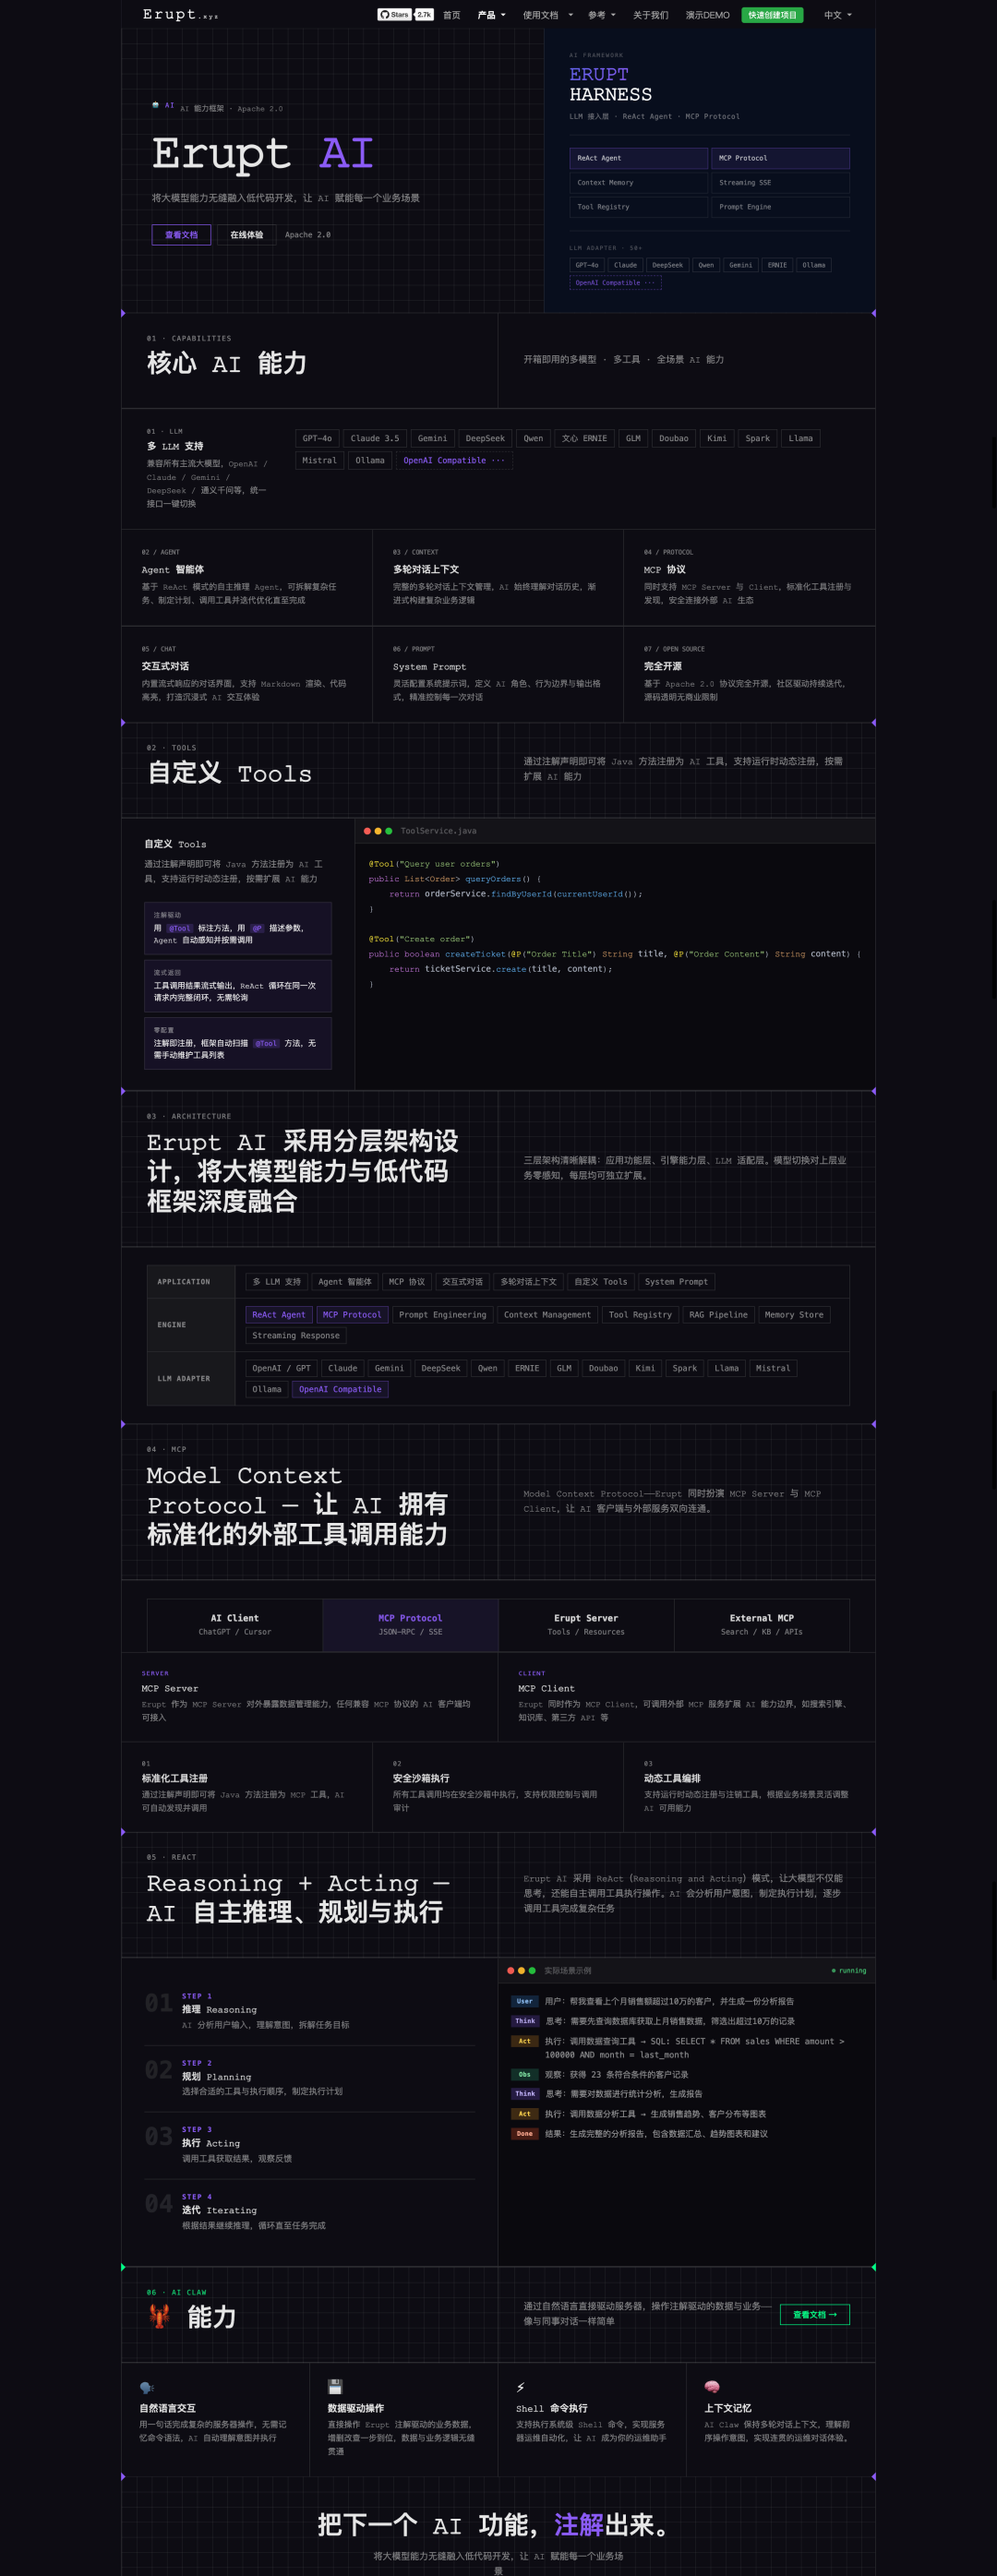
Task: Click the Apache 2.0 link next to 在线体验
Action: point(308,235)
